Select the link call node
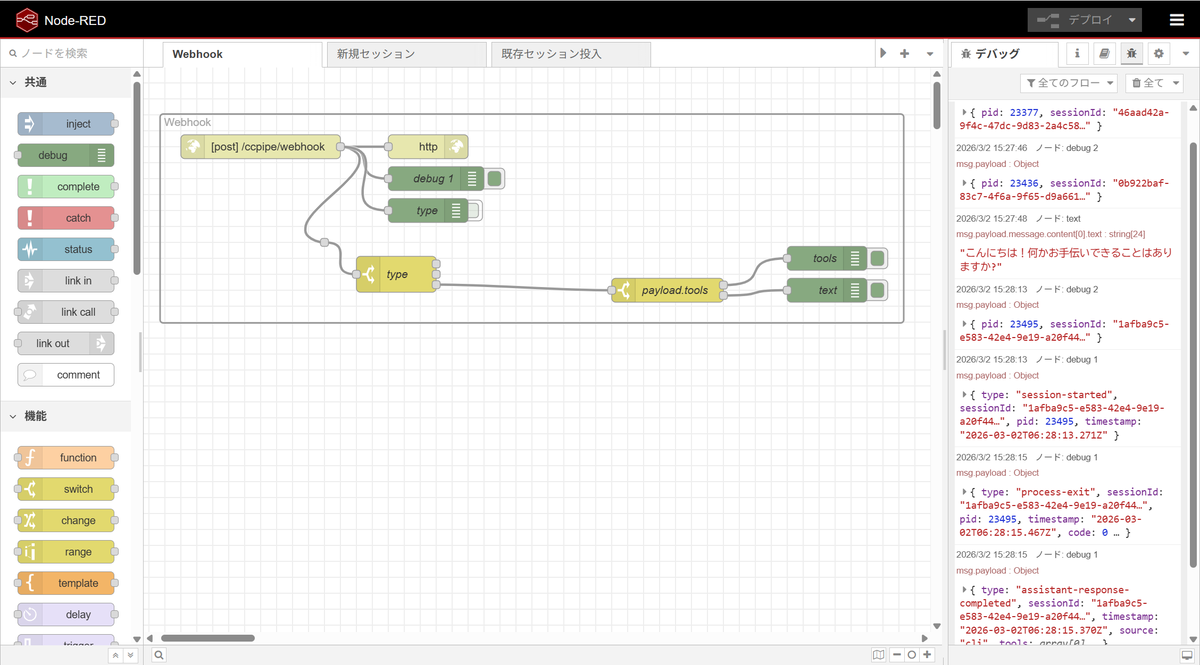The height and width of the screenshot is (665, 1200). click(66, 312)
